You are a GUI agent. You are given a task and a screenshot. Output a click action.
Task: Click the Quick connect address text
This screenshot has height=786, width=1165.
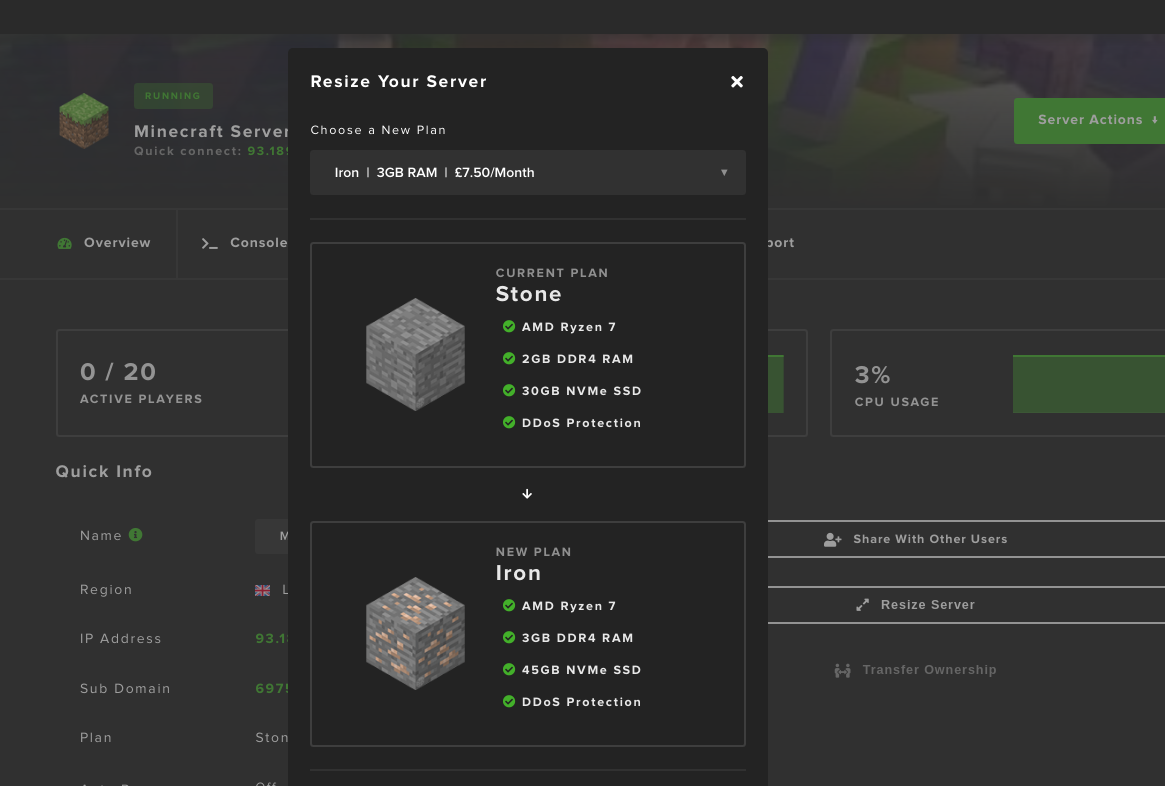click(211, 151)
